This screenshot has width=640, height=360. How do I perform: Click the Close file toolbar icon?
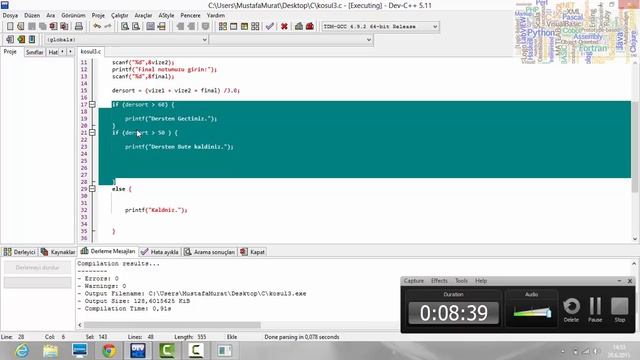[x=53, y=27]
